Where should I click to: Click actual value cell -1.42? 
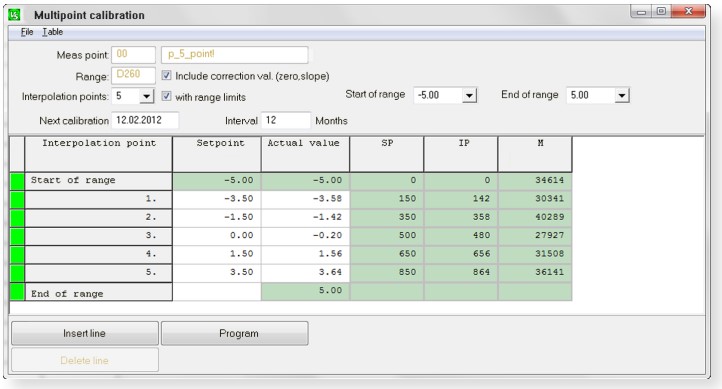305,218
